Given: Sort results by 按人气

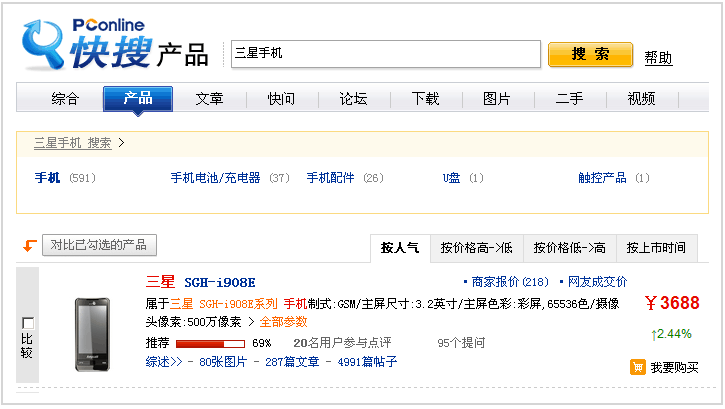Looking at the screenshot, I should (400, 248).
